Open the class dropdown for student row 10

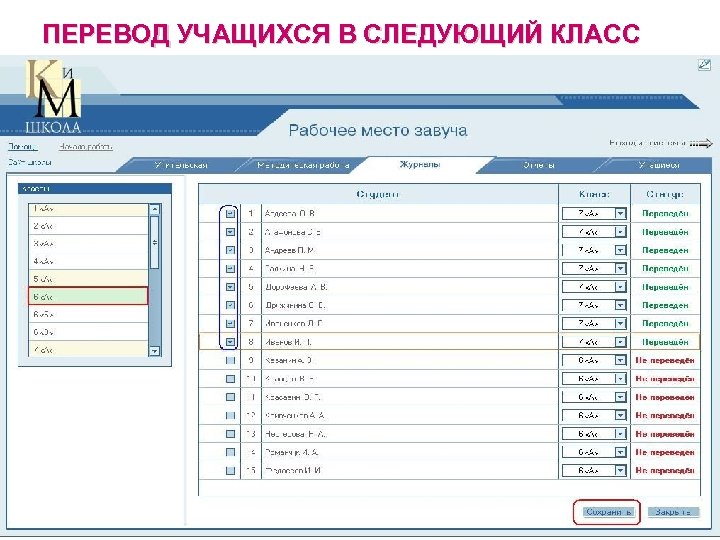(x=620, y=379)
